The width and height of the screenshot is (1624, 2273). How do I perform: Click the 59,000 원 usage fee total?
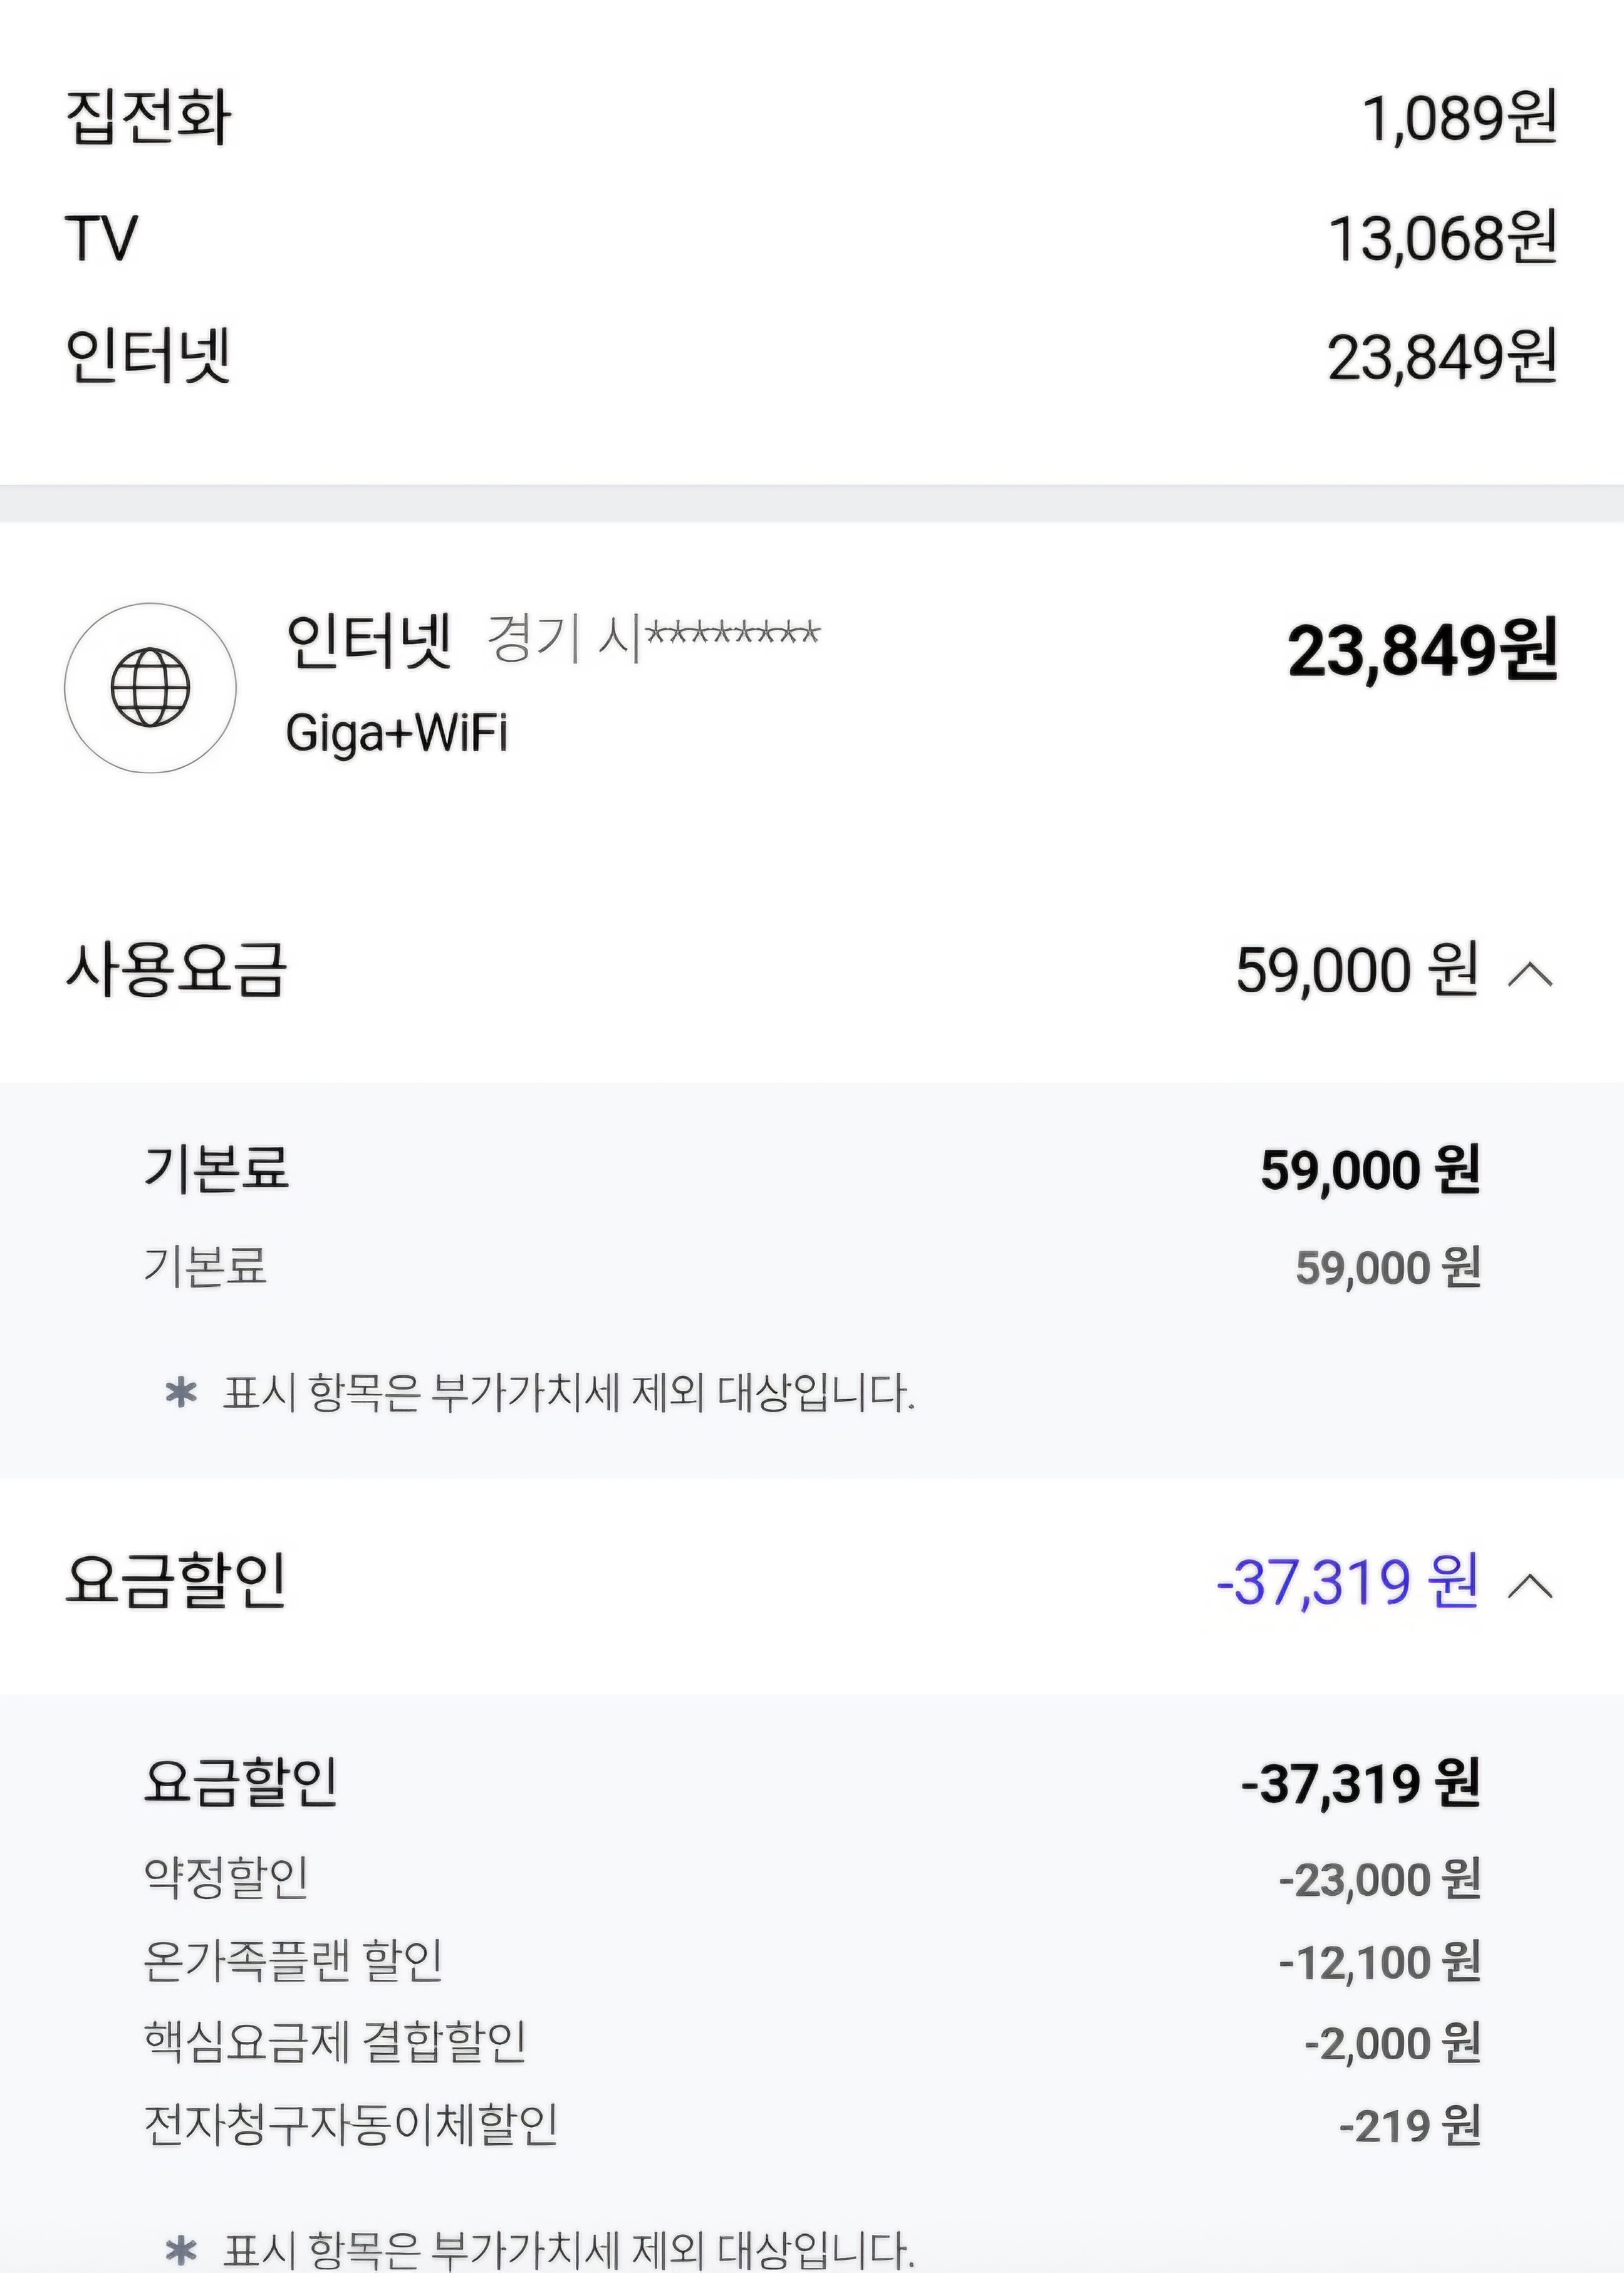1357,970
